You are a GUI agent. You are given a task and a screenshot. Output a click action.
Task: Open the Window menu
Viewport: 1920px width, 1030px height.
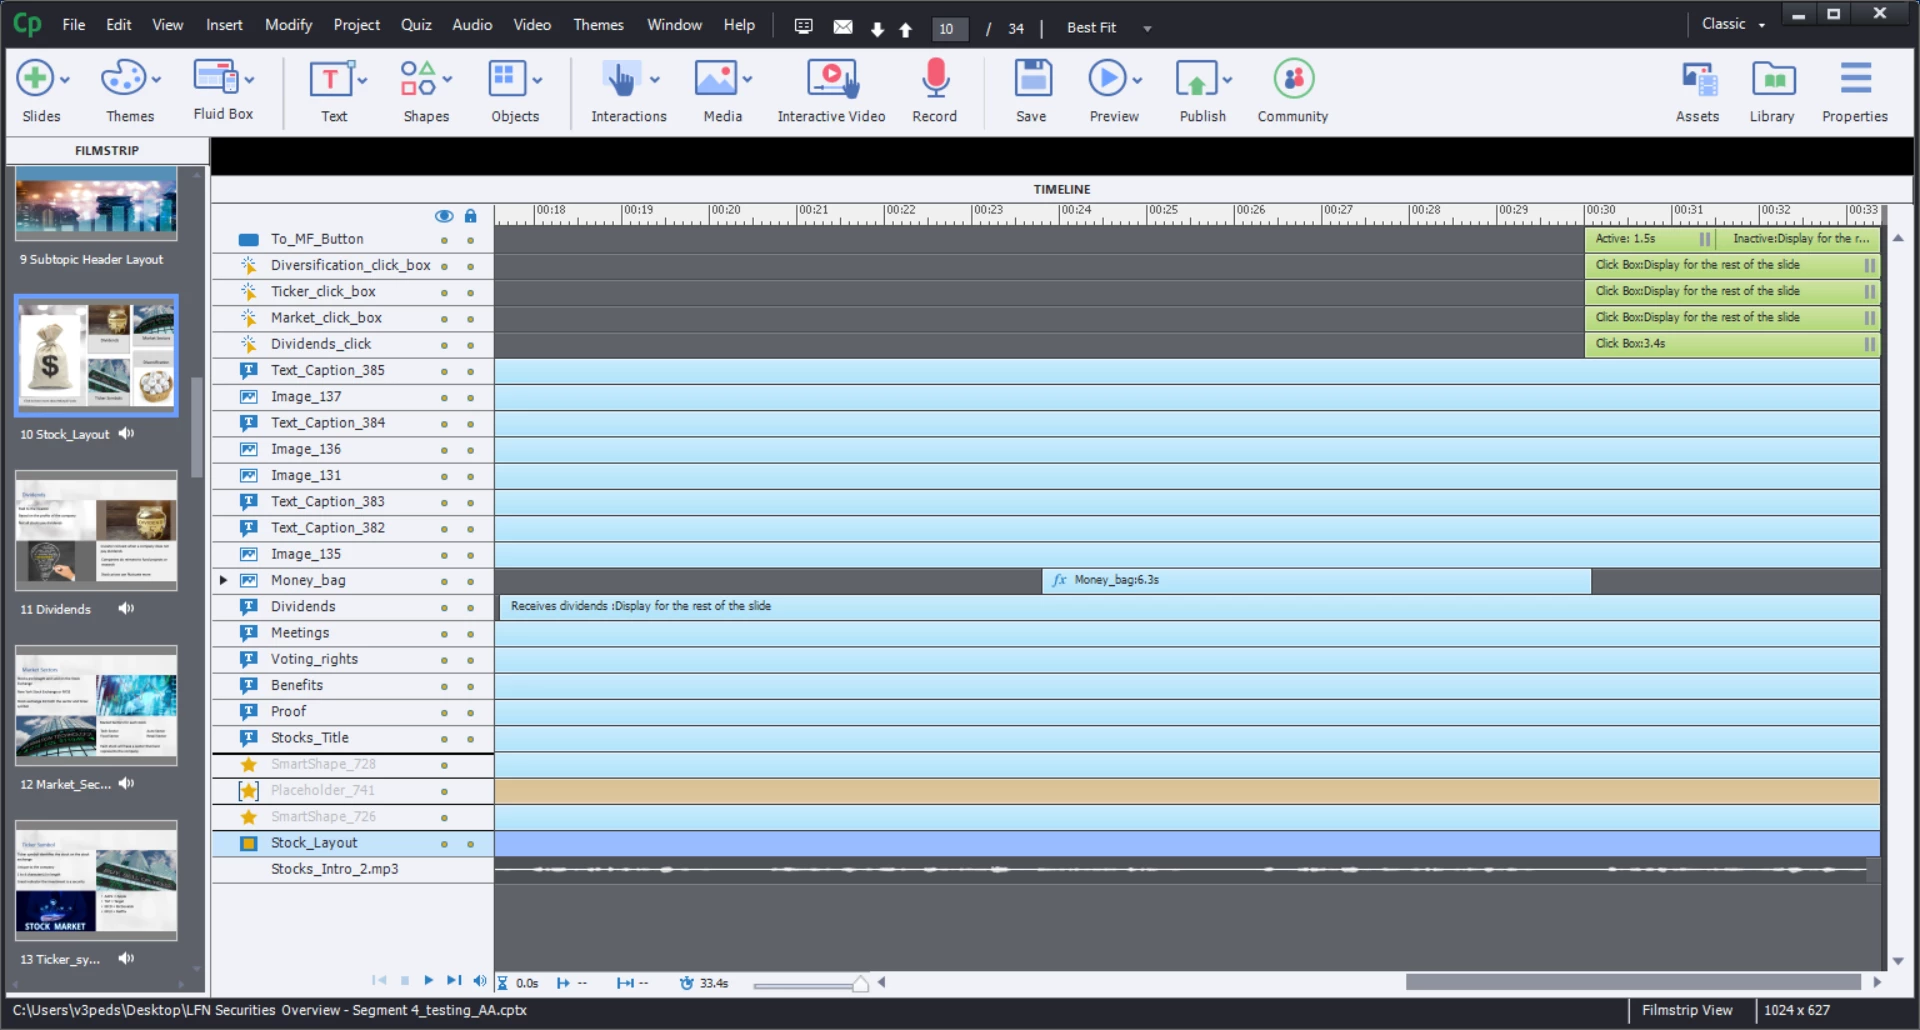click(674, 25)
